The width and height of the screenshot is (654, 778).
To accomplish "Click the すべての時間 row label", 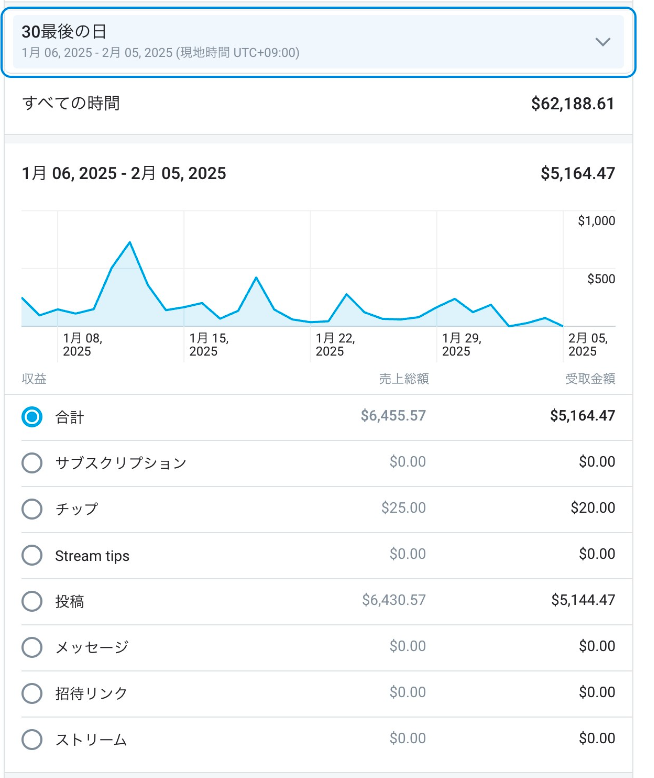I will click(x=71, y=103).
